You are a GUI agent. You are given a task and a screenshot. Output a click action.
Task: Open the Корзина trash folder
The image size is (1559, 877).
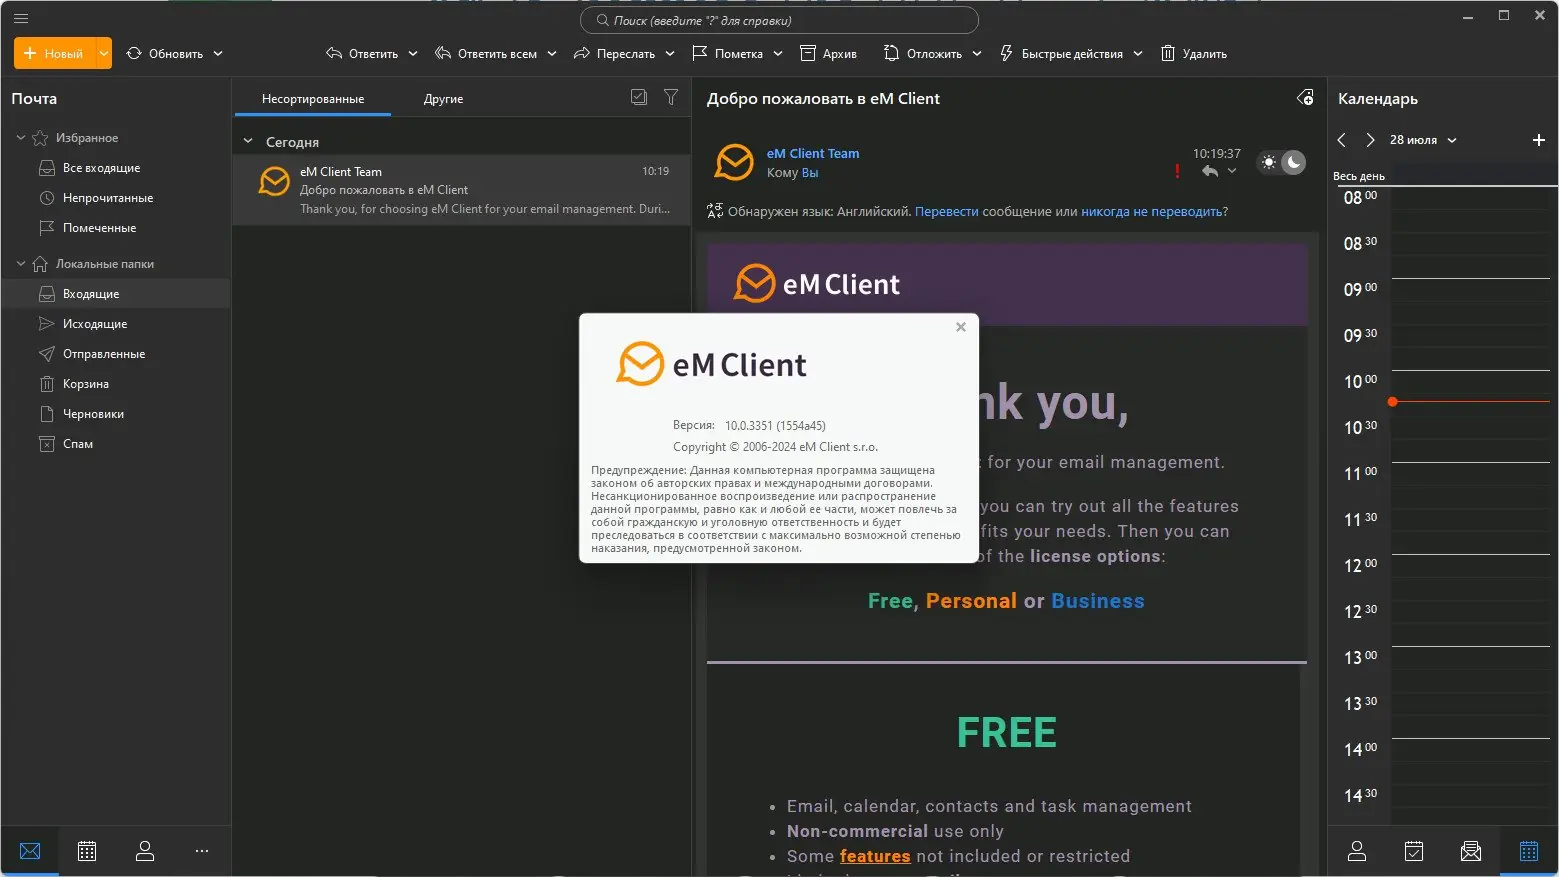[x=116, y=384]
